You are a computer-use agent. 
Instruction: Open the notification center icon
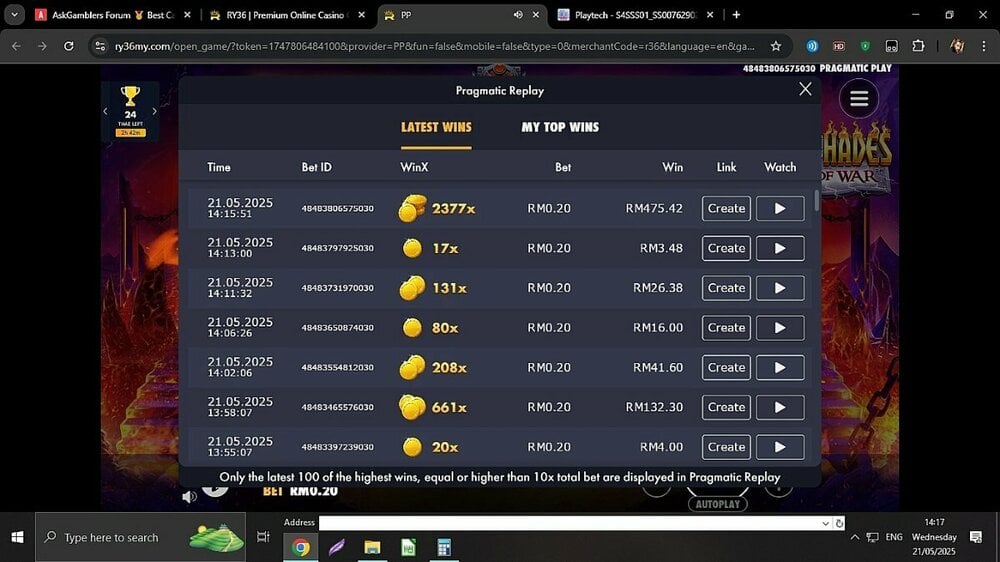tap(975, 537)
